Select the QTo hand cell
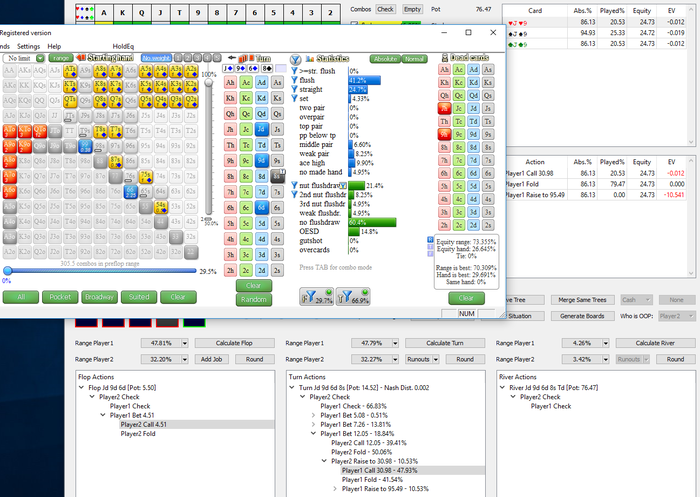The image size is (700, 497). (39, 131)
